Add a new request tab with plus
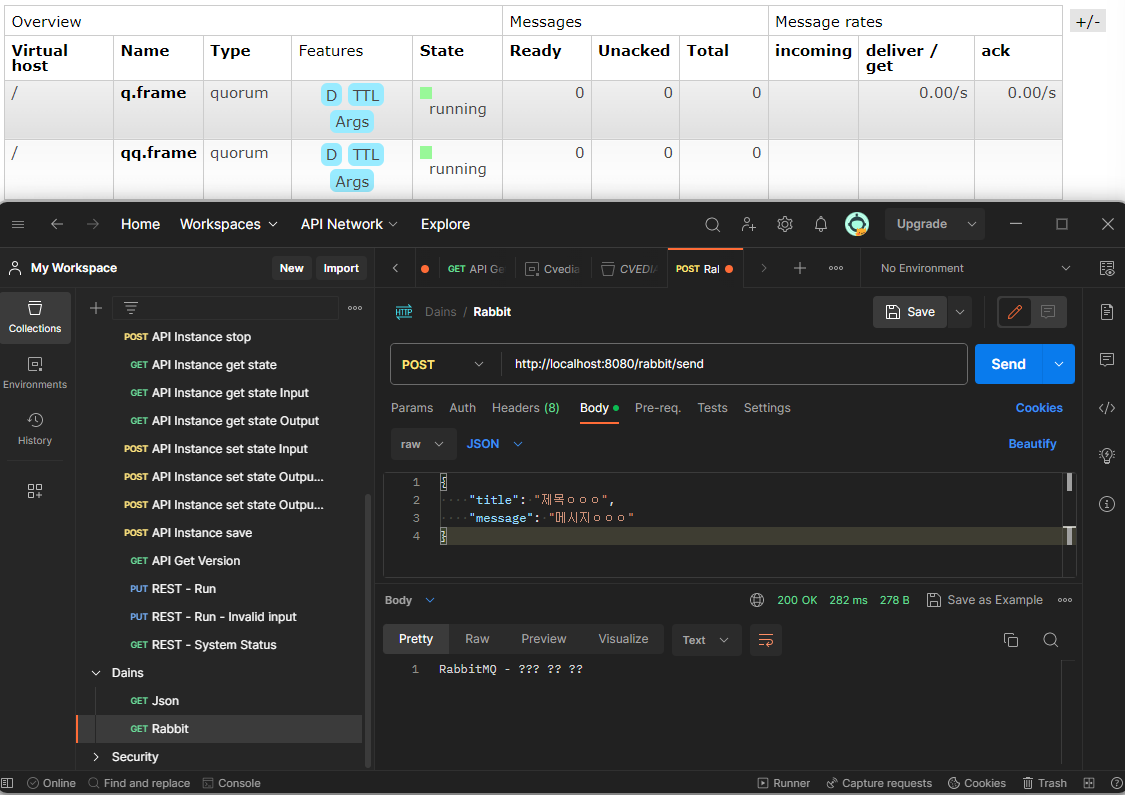 799,268
